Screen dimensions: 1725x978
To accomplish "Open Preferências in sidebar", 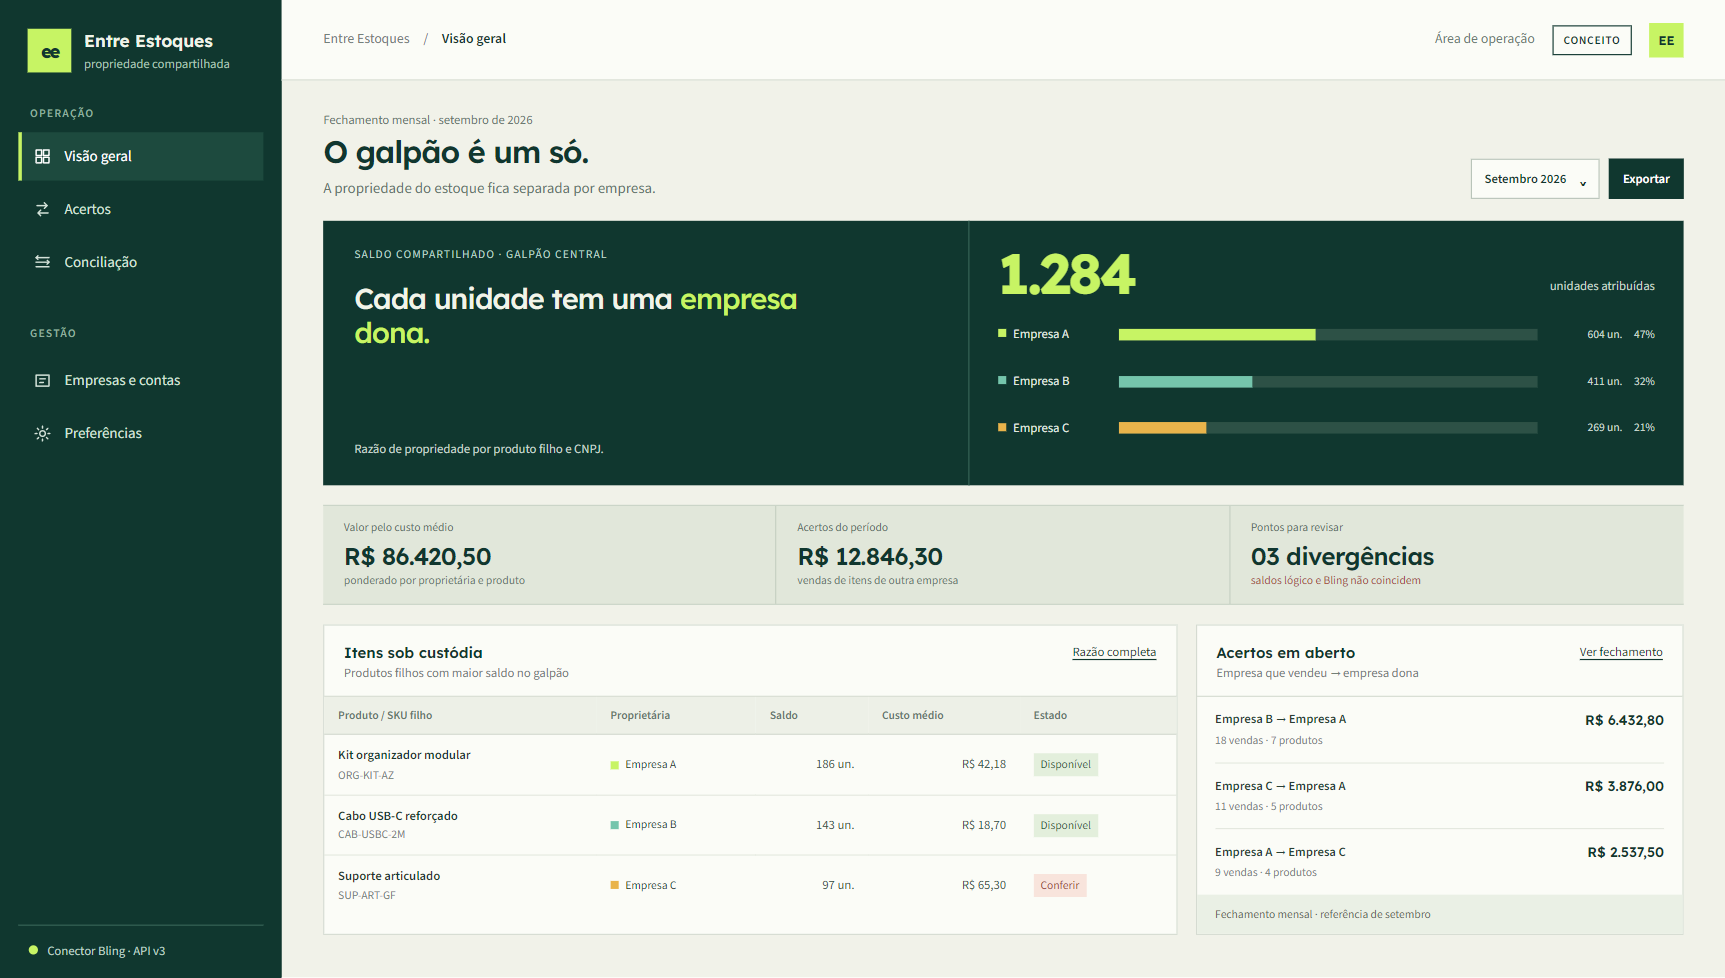I will point(141,433).
